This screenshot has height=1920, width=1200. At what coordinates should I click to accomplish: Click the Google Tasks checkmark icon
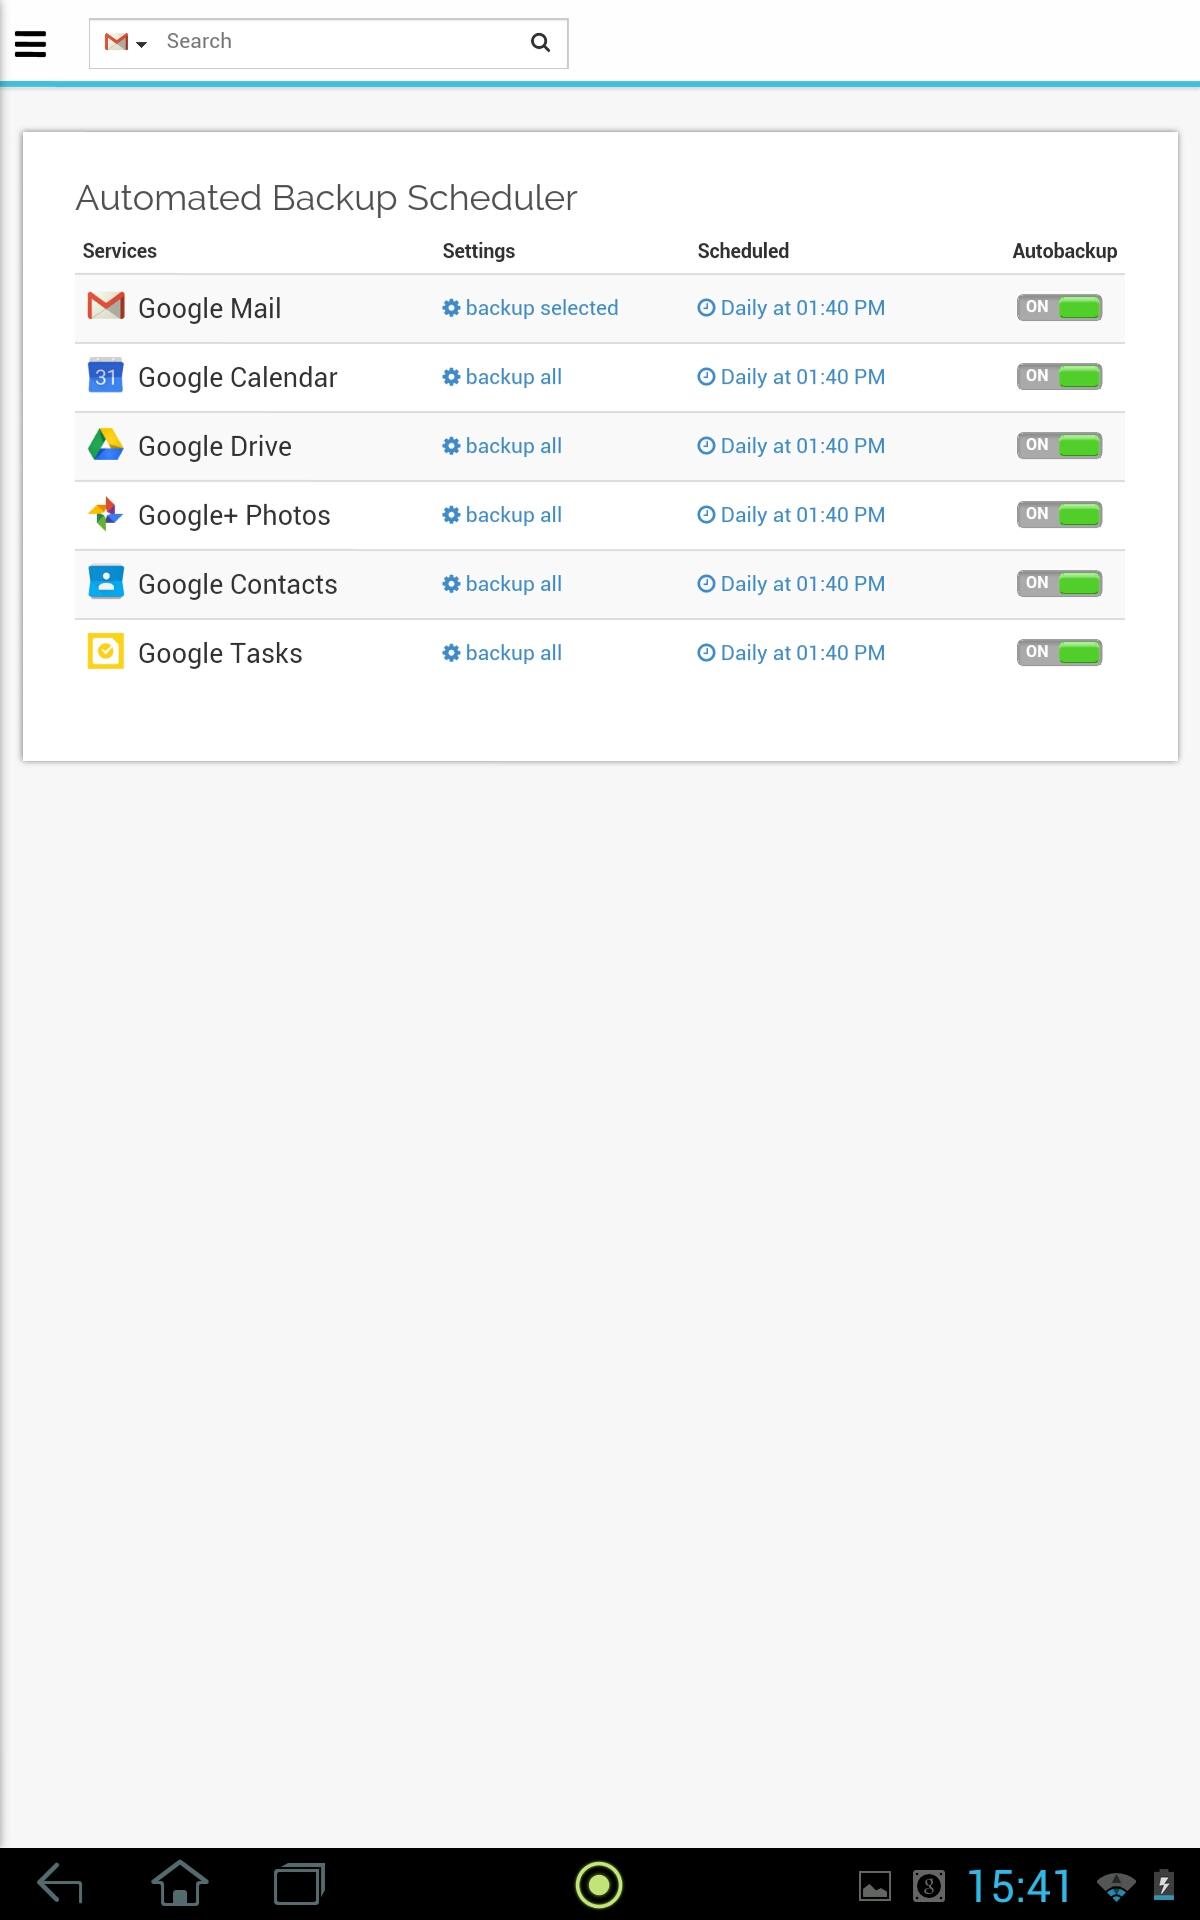click(x=106, y=651)
